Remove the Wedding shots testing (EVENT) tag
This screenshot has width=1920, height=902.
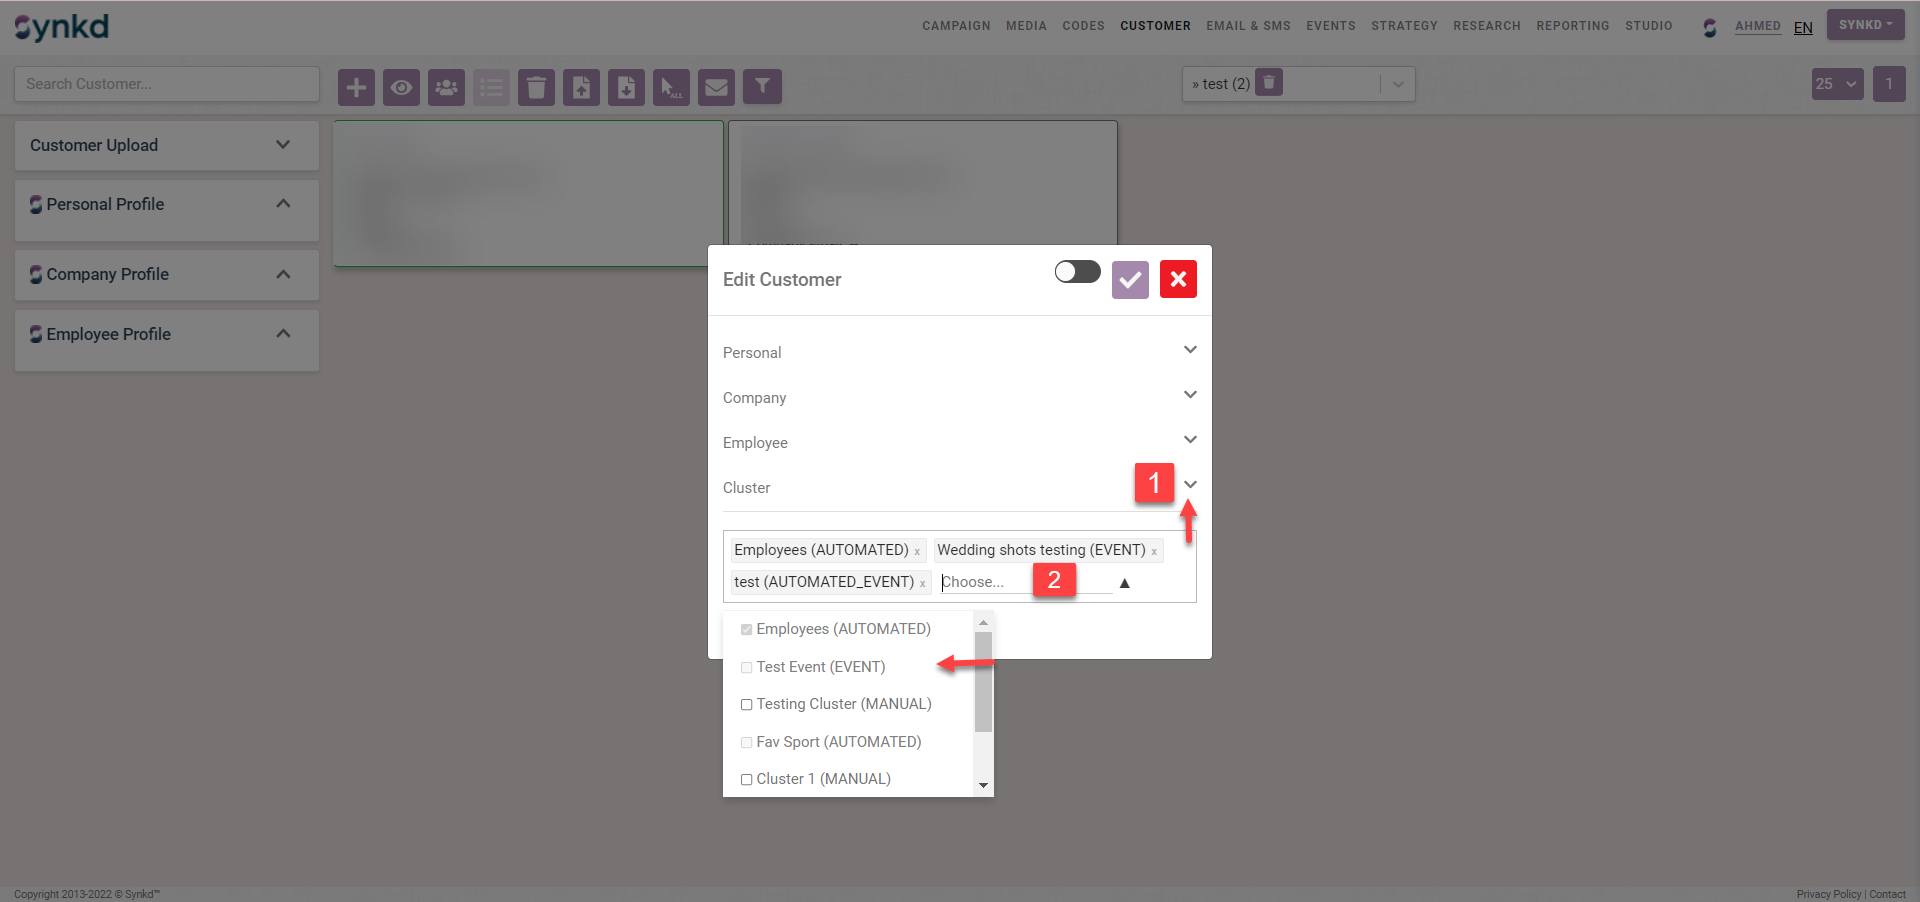(x=1154, y=552)
